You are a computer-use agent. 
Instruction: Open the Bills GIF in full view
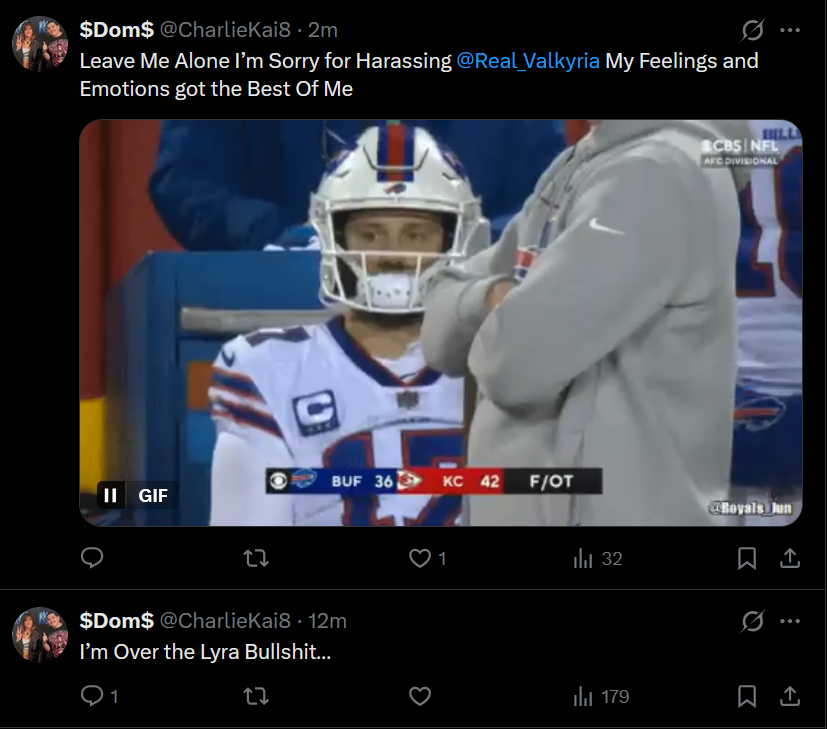440,320
